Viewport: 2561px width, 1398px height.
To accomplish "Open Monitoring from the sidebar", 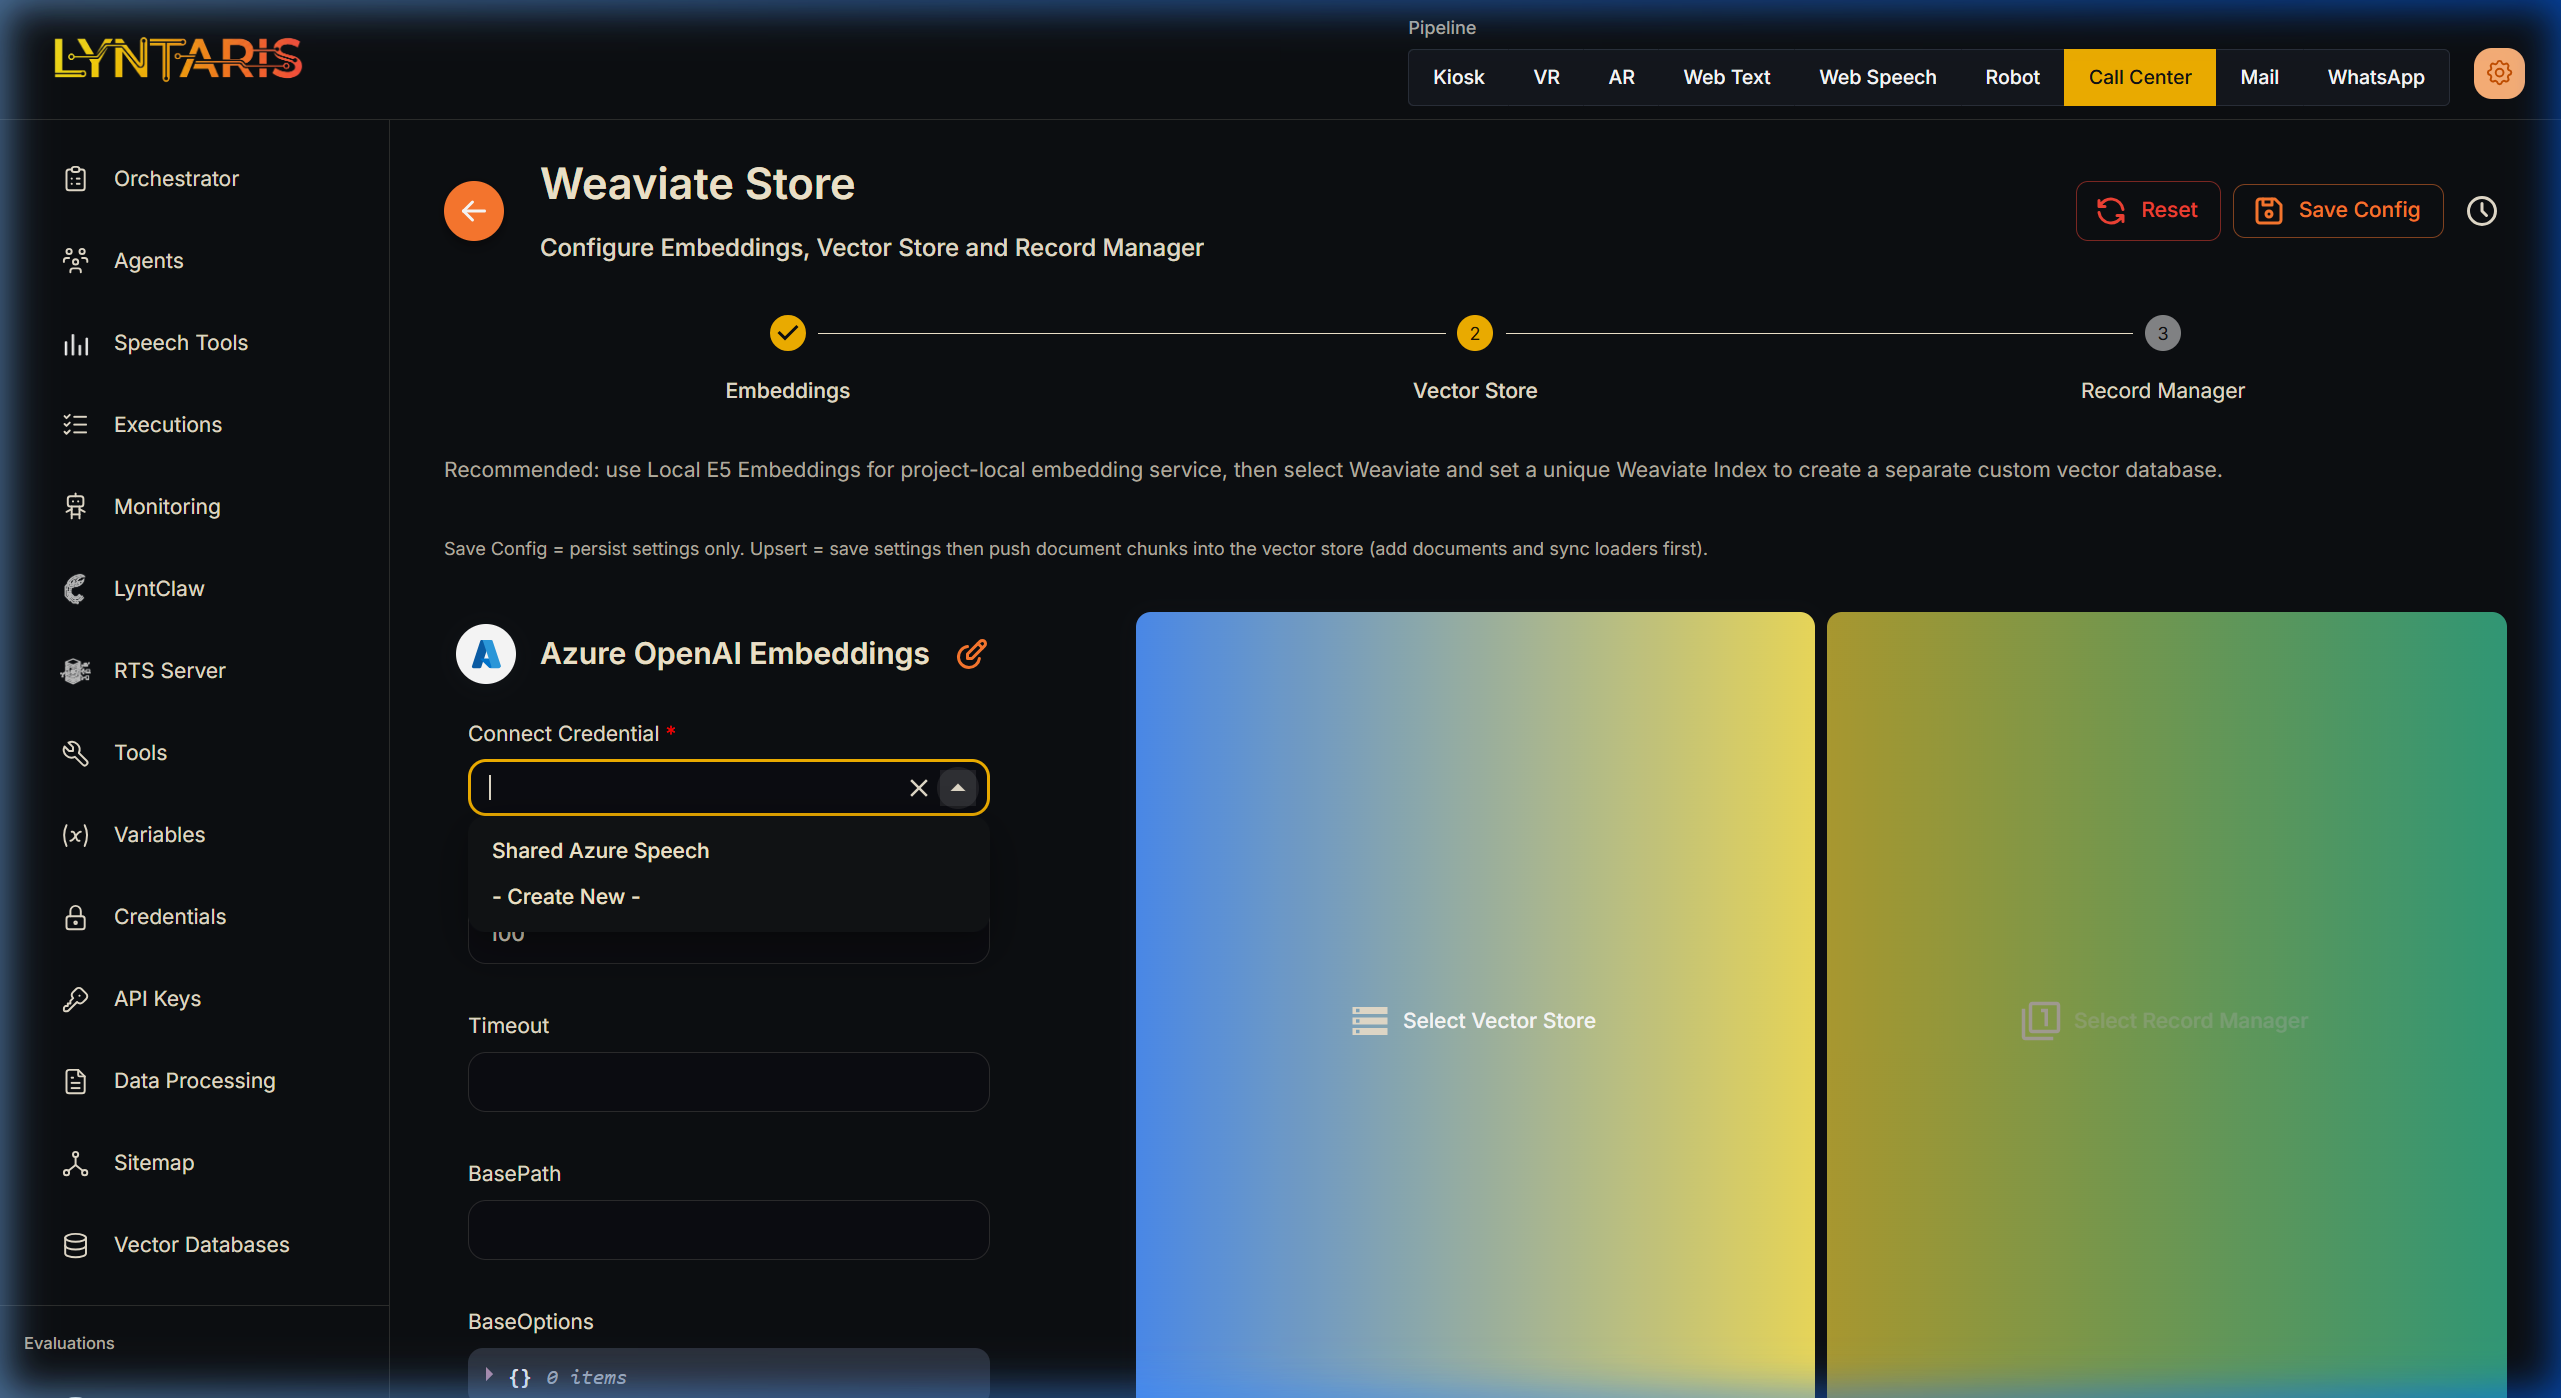I will [x=167, y=507].
